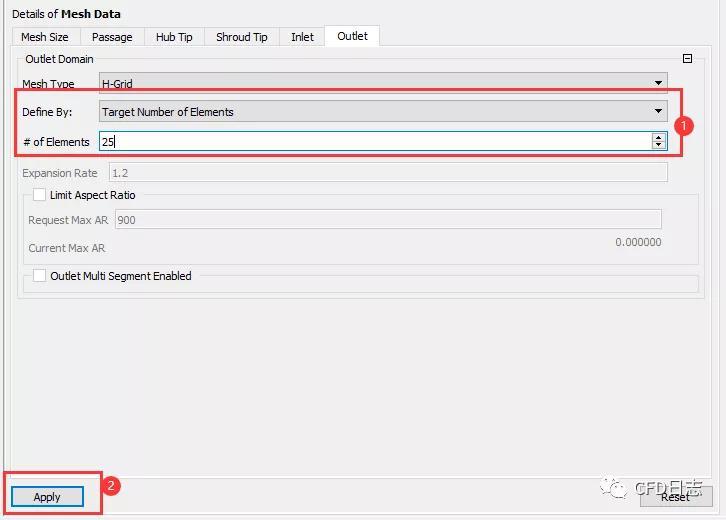Enable Outlet Multi Segment checkbox
This screenshot has height=520, width=726.
click(39, 276)
